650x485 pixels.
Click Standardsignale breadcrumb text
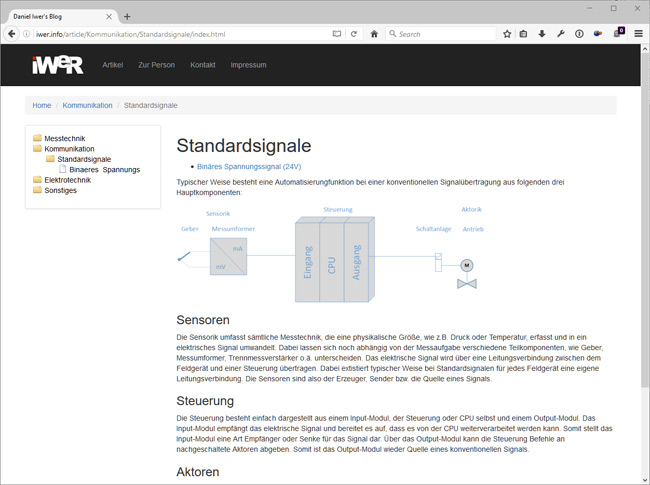[150, 105]
